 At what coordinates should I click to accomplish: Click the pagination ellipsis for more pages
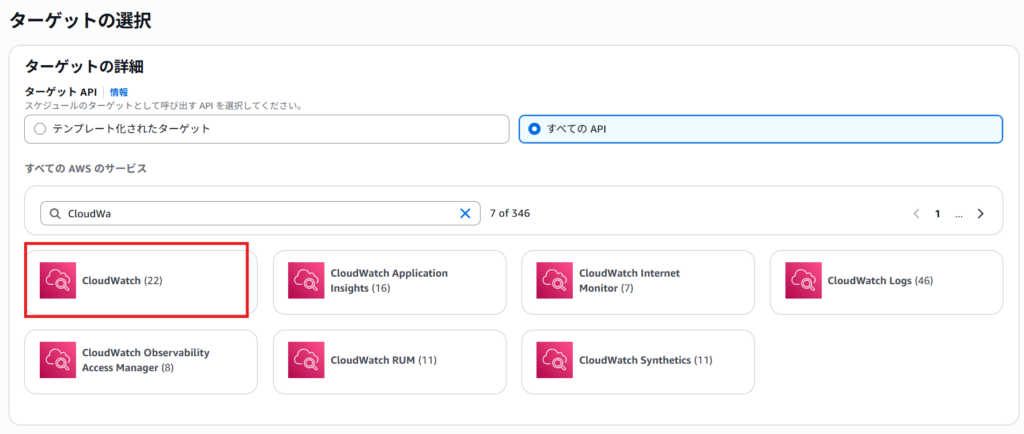(959, 214)
